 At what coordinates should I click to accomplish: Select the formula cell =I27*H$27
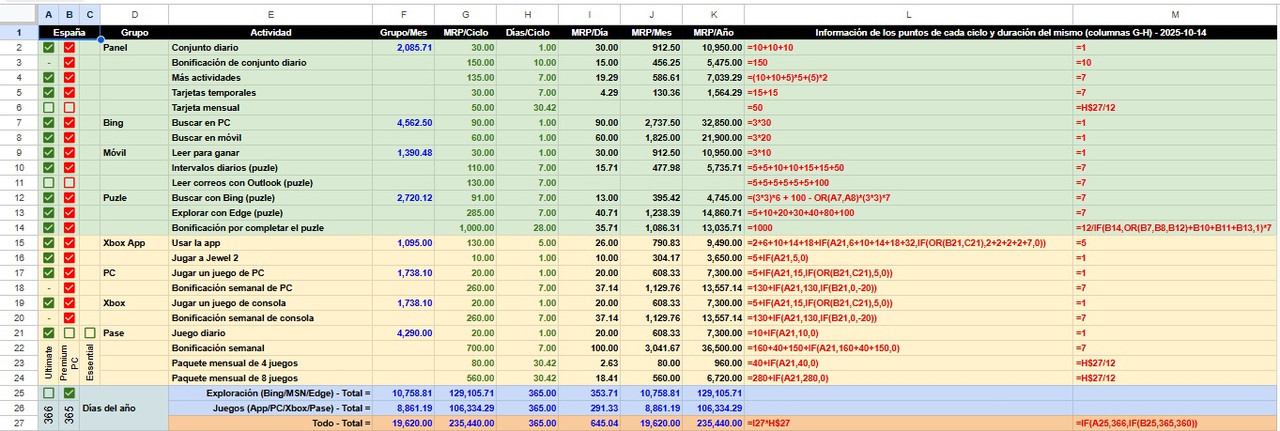tap(908, 423)
